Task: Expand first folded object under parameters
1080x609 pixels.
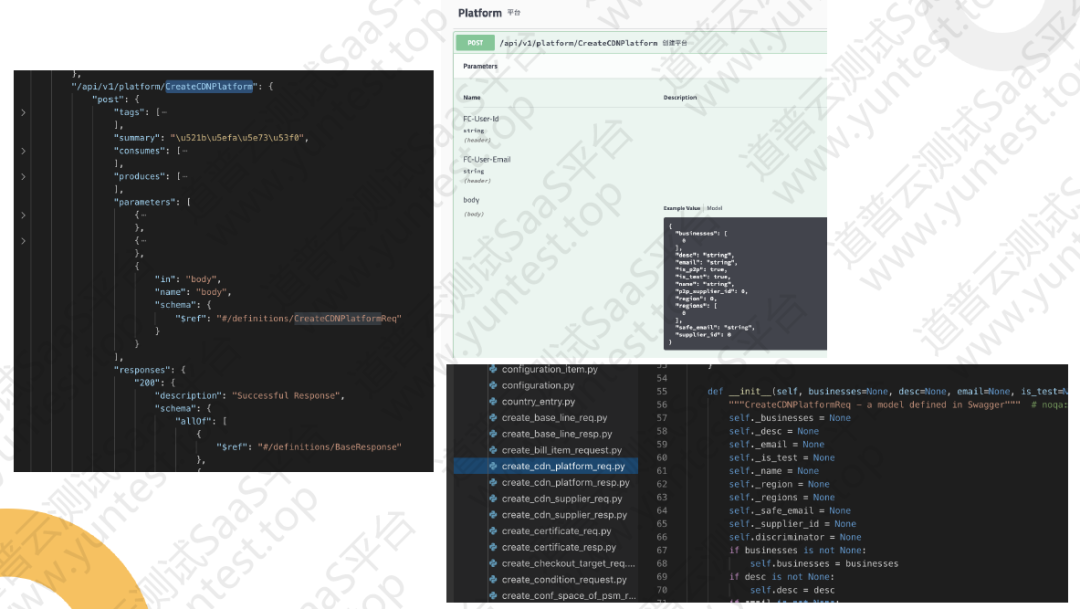Action: click(x=22, y=215)
